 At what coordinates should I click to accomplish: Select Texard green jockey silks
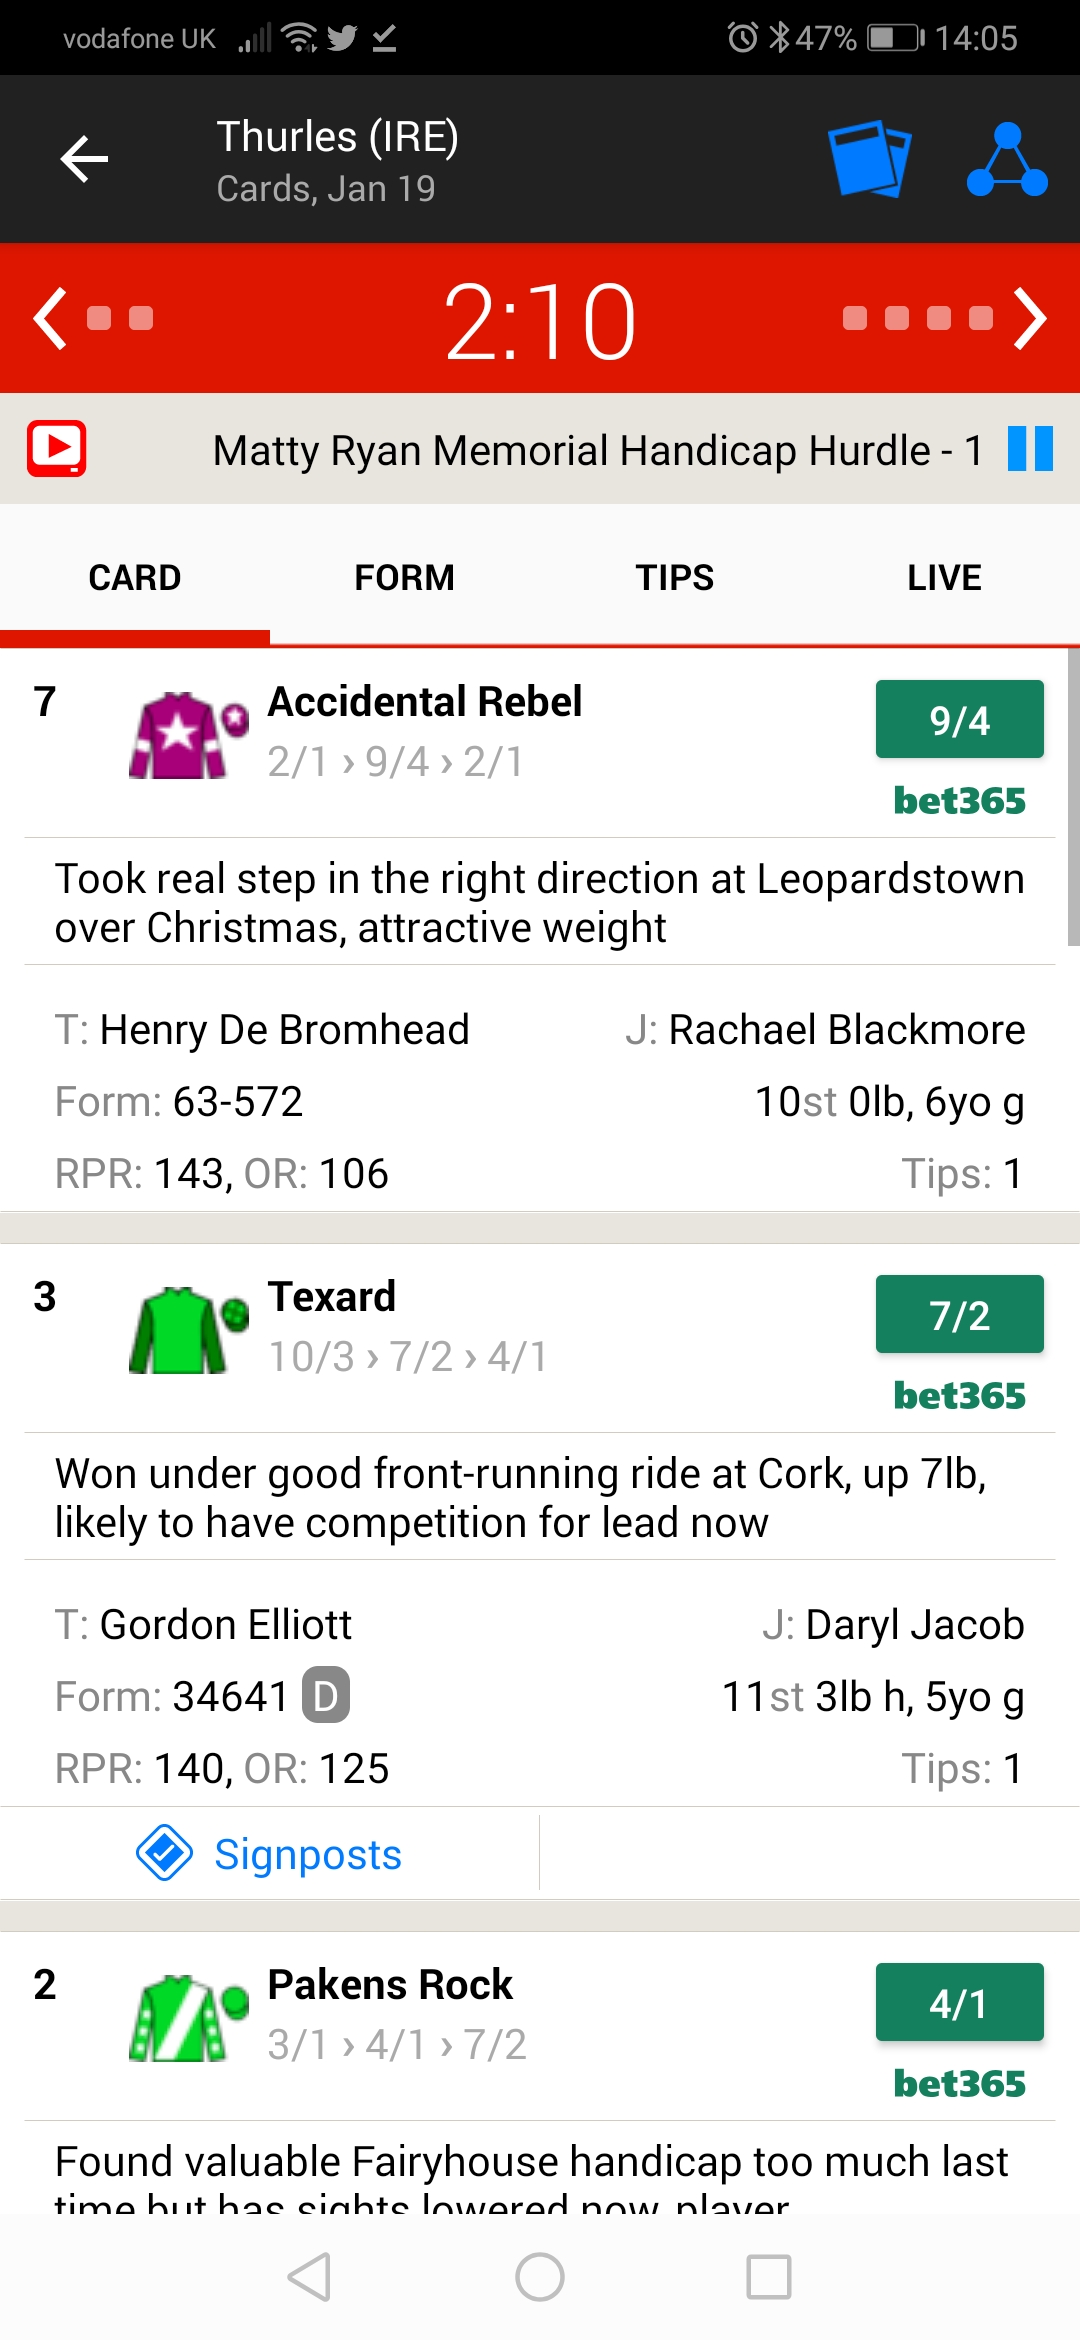click(188, 1330)
